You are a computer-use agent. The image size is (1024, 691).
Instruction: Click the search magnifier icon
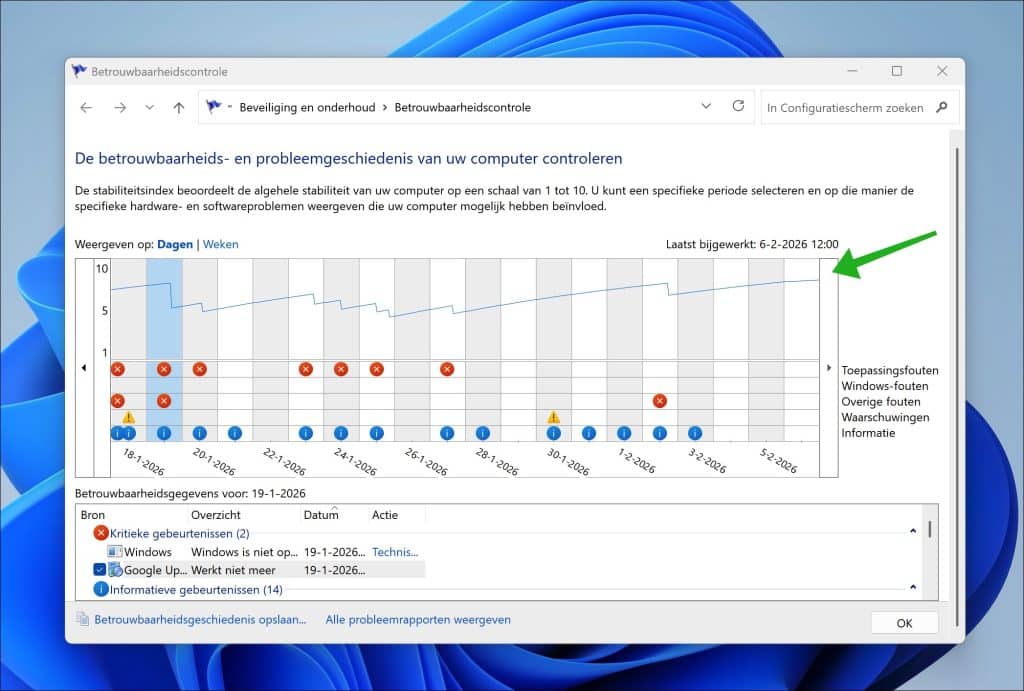pos(941,108)
